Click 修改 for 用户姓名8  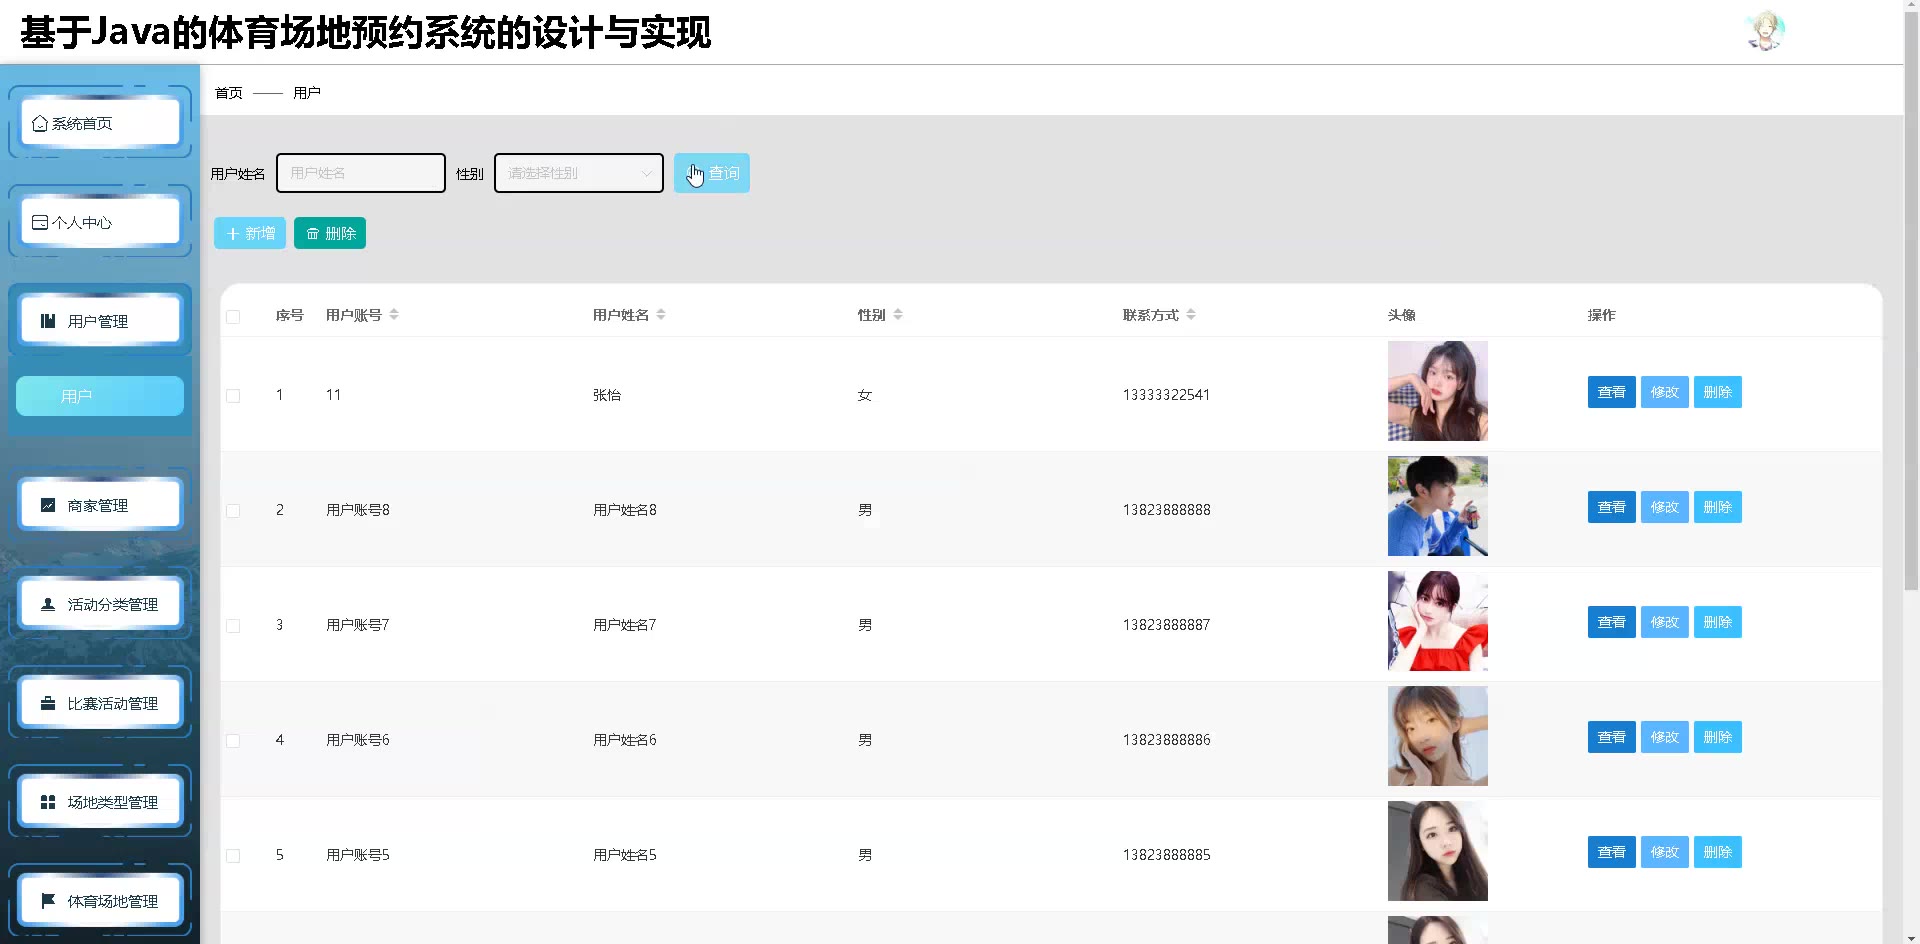click(x=1665, y=507)
